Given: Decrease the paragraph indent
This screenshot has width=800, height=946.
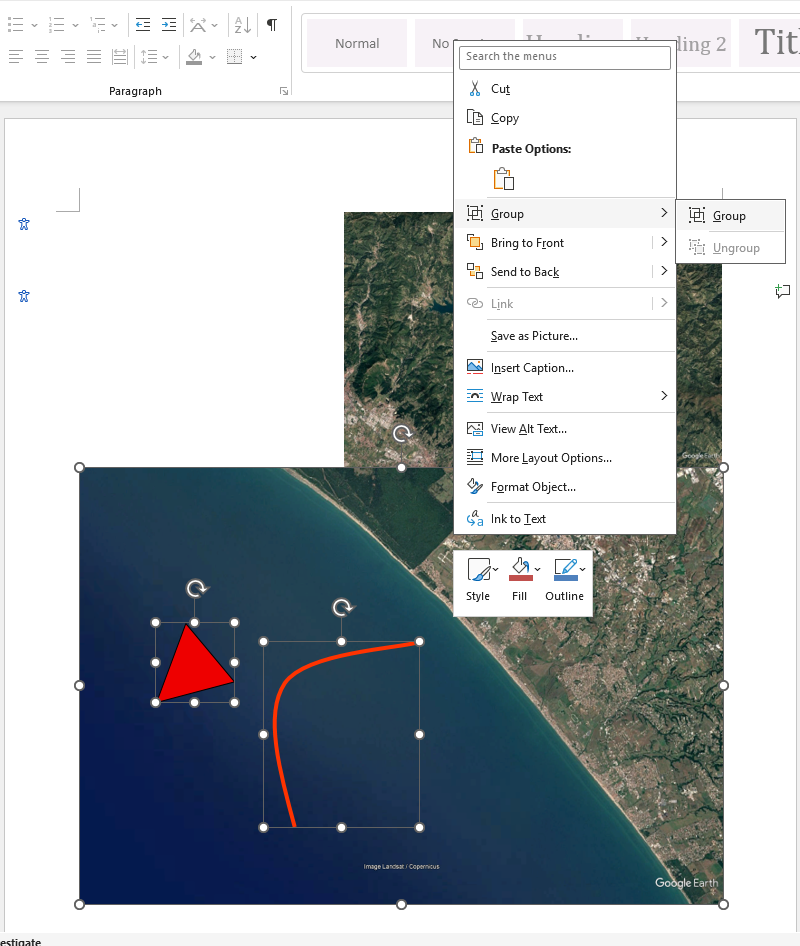Looking at the screenshot, I should (x=143, y=25).
